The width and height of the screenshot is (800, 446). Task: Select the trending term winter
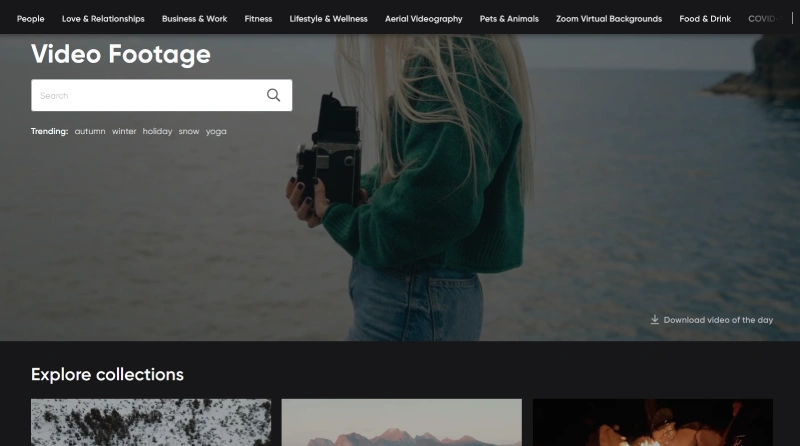124,131
